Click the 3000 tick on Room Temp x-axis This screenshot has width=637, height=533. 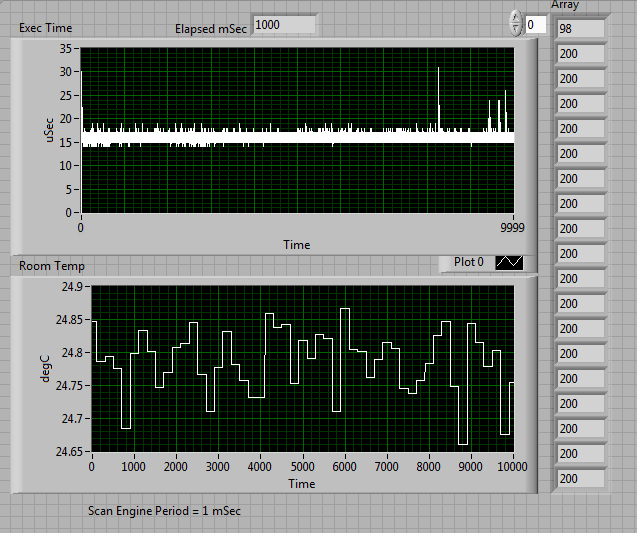(x=218, y=466)
